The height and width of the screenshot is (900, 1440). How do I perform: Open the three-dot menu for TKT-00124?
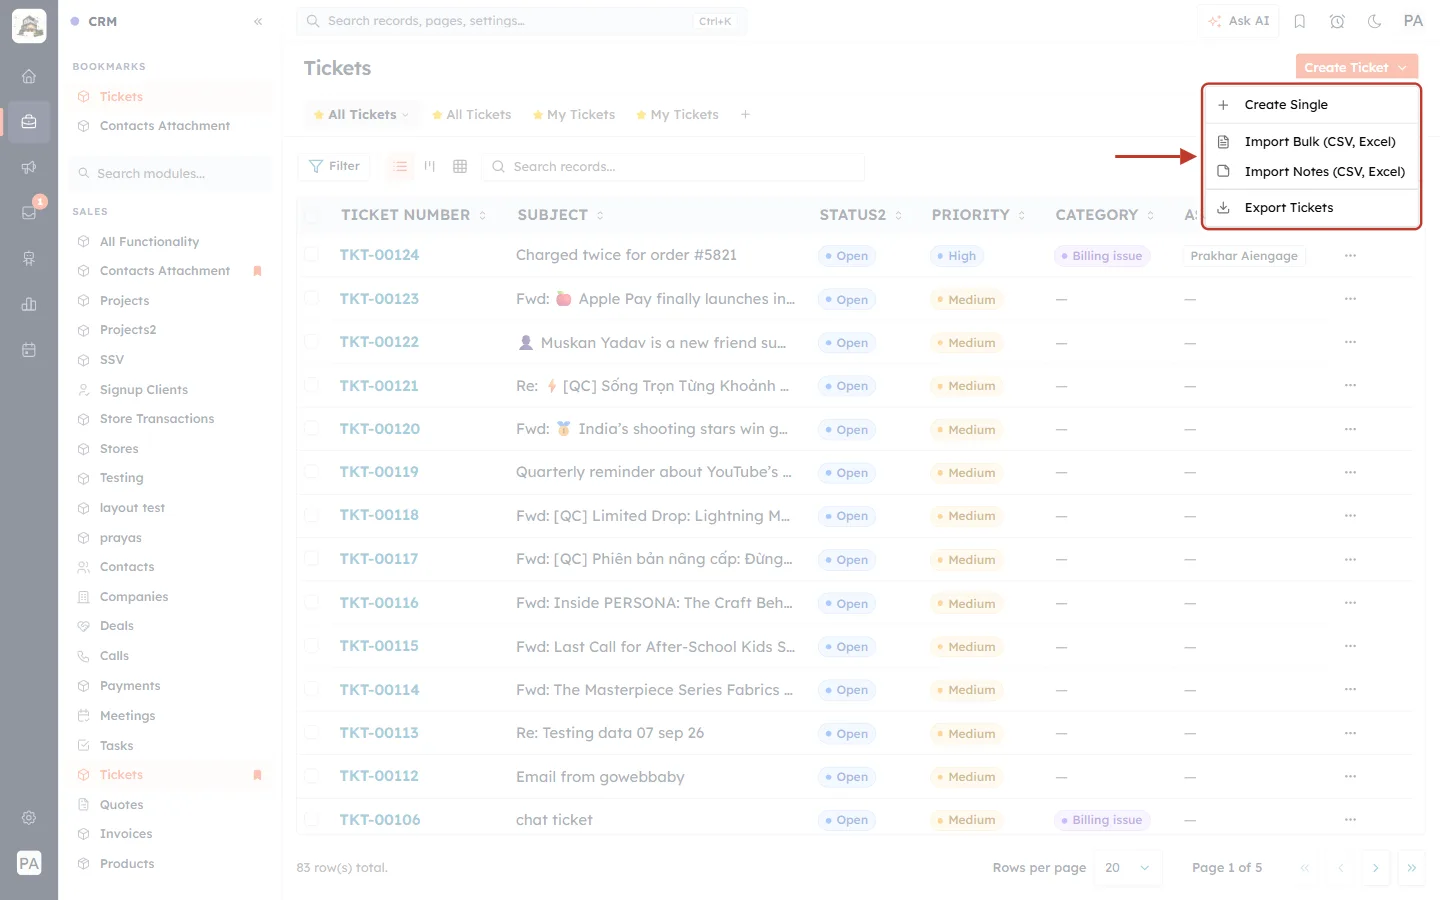[1350, 256]
